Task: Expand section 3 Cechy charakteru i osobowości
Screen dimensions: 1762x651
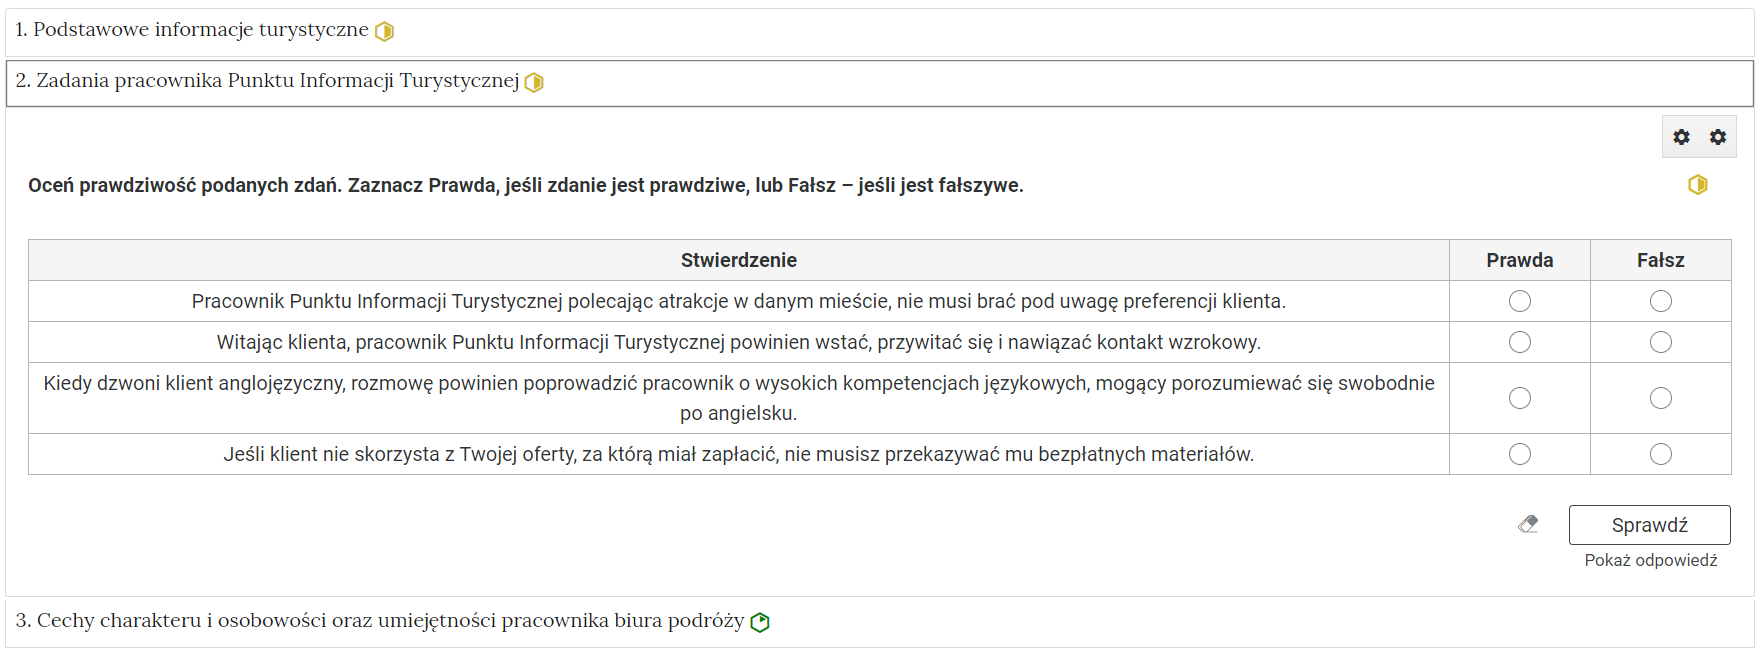Action: [380, 621]
